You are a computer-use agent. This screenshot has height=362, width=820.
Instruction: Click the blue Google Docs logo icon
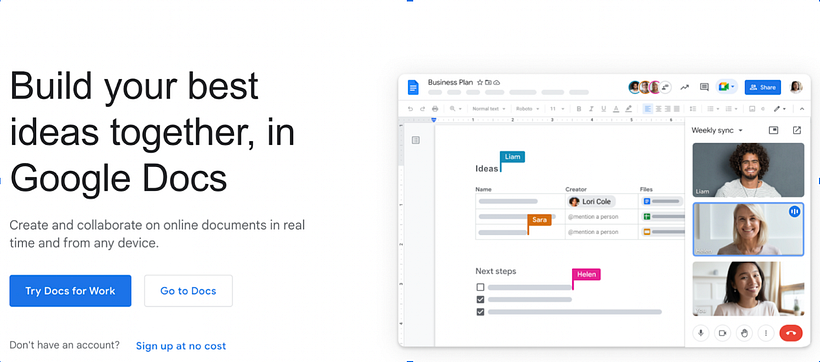[x=413, y=87]
